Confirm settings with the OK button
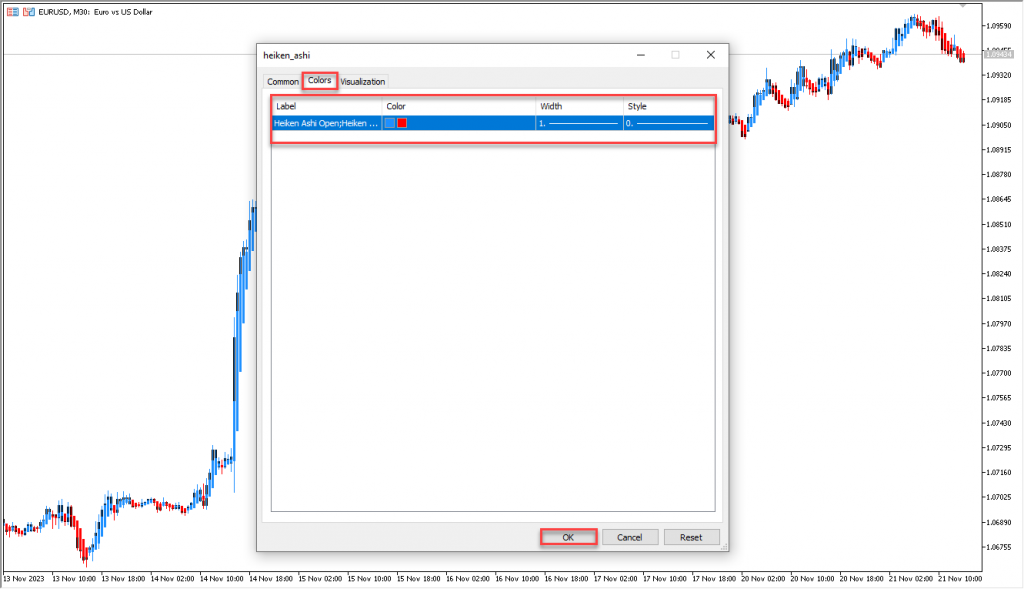This screenshot has width=1024, height=589. coord(568,537)
